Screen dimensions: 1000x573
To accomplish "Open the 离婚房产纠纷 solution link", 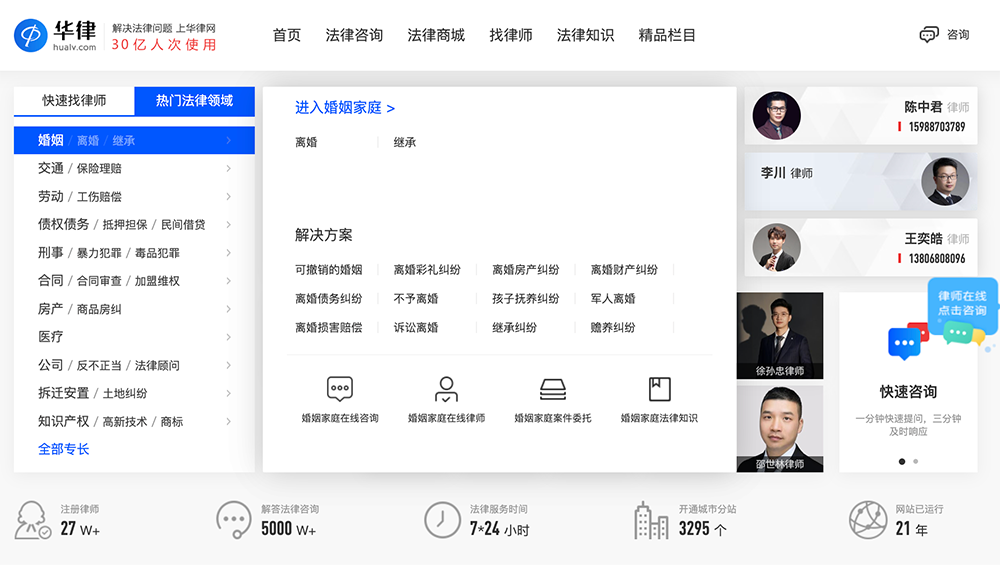I will pos(526,270).
